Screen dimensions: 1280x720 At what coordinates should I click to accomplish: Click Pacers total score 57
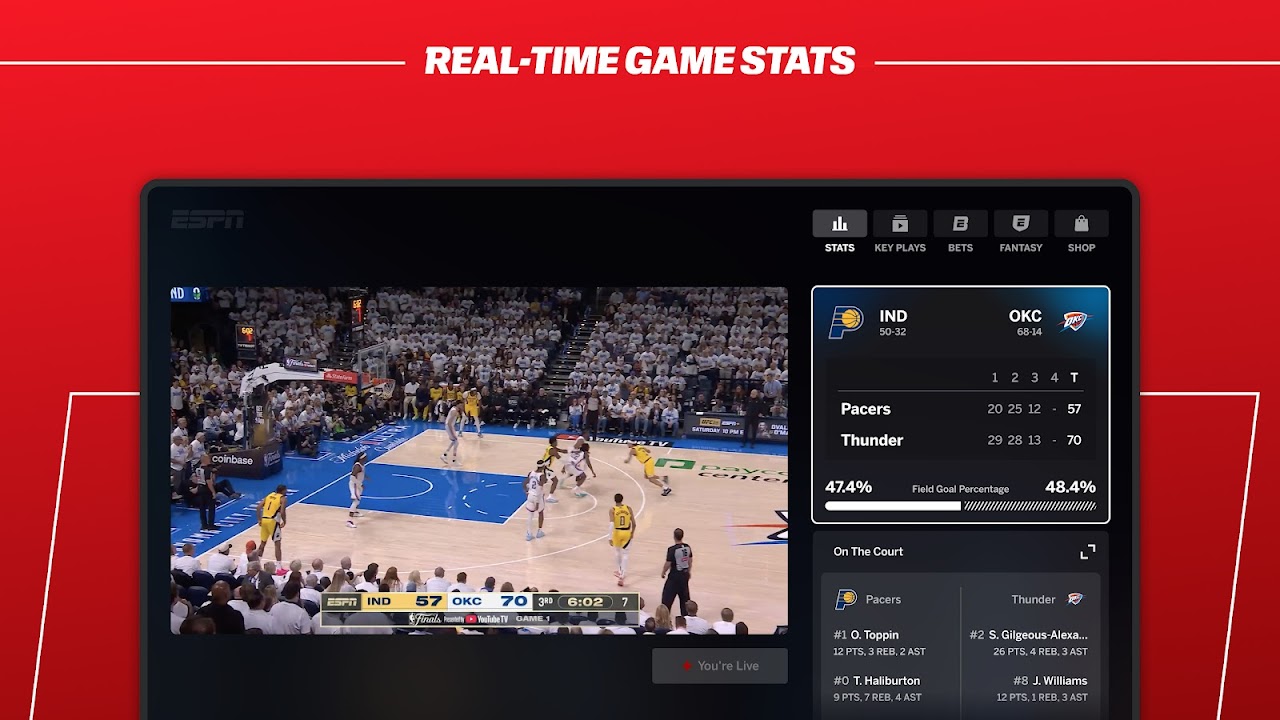tap(1074, 409)
